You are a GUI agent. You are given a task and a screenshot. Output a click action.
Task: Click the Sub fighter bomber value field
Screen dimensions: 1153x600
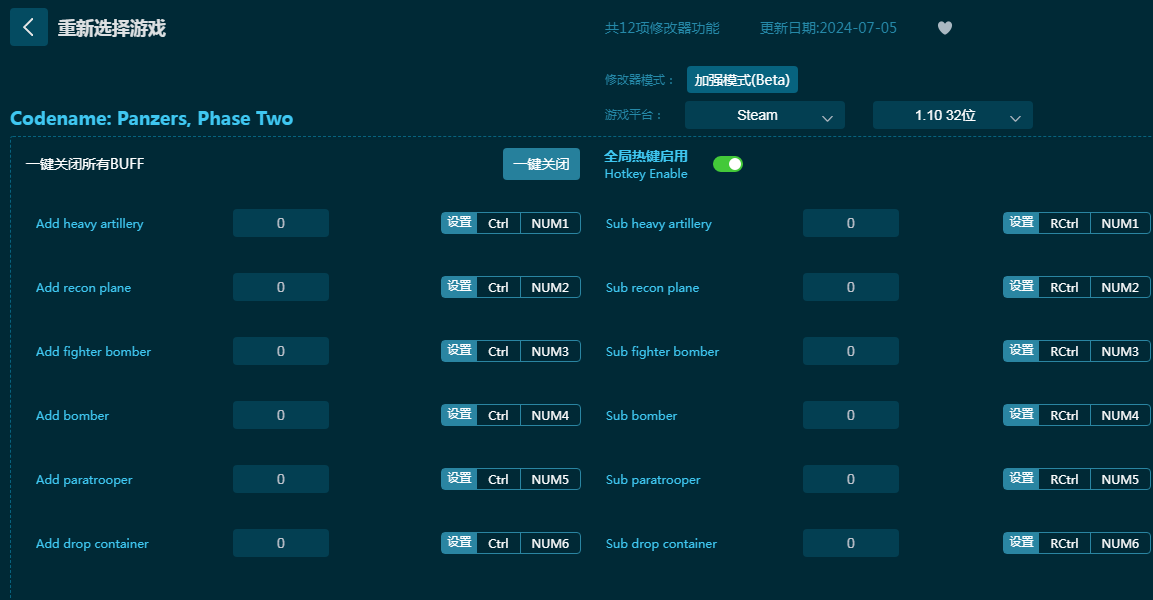pyautogui.click(x=851, y=351)
